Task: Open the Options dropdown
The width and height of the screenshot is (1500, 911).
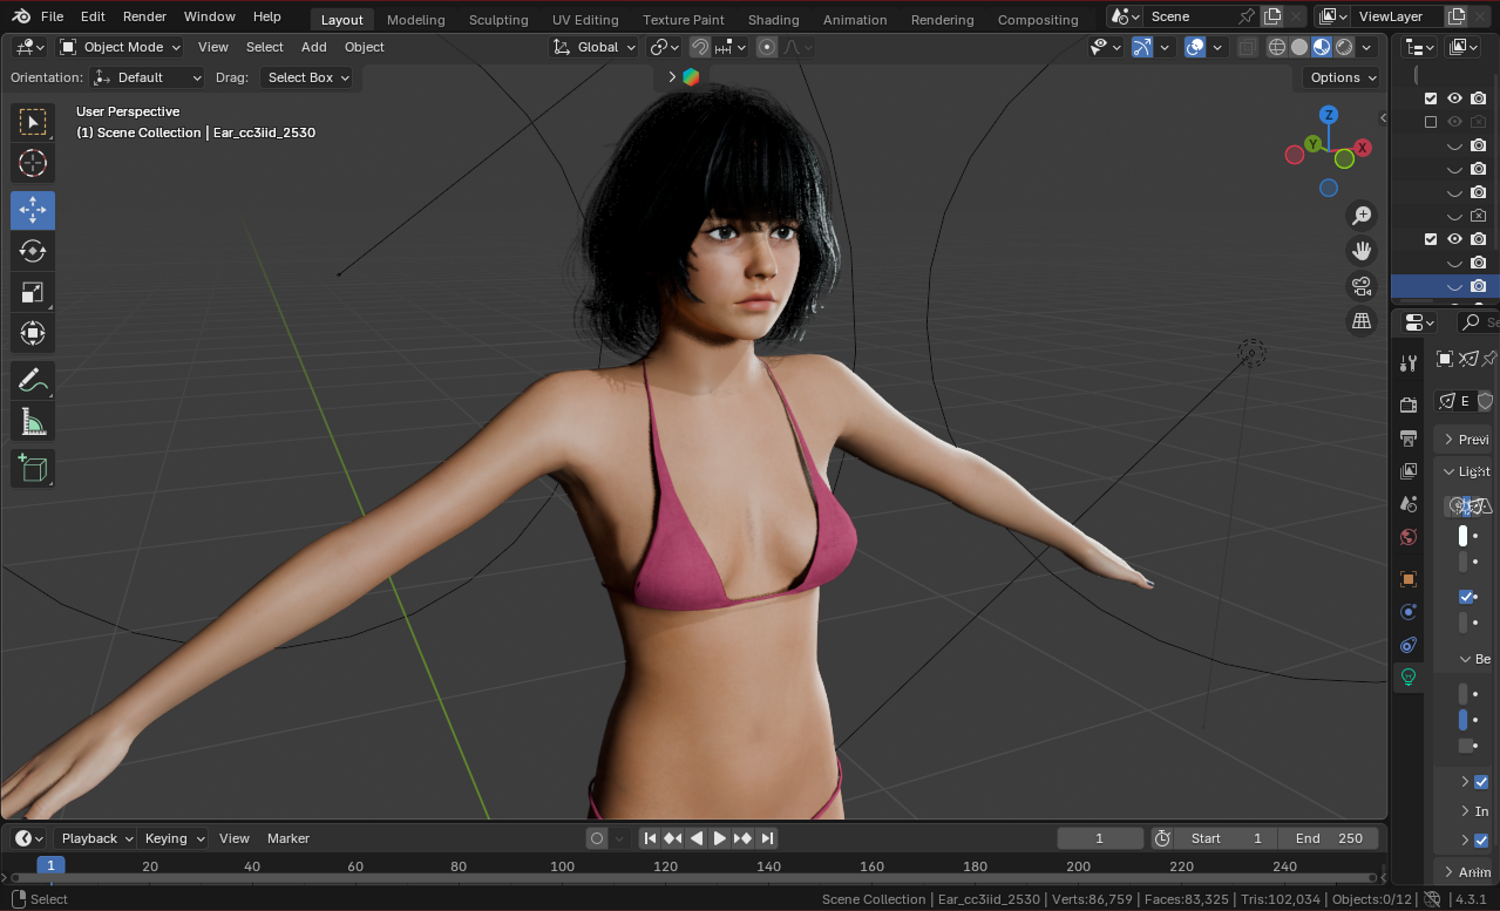Action: [x=1342, y=78]
